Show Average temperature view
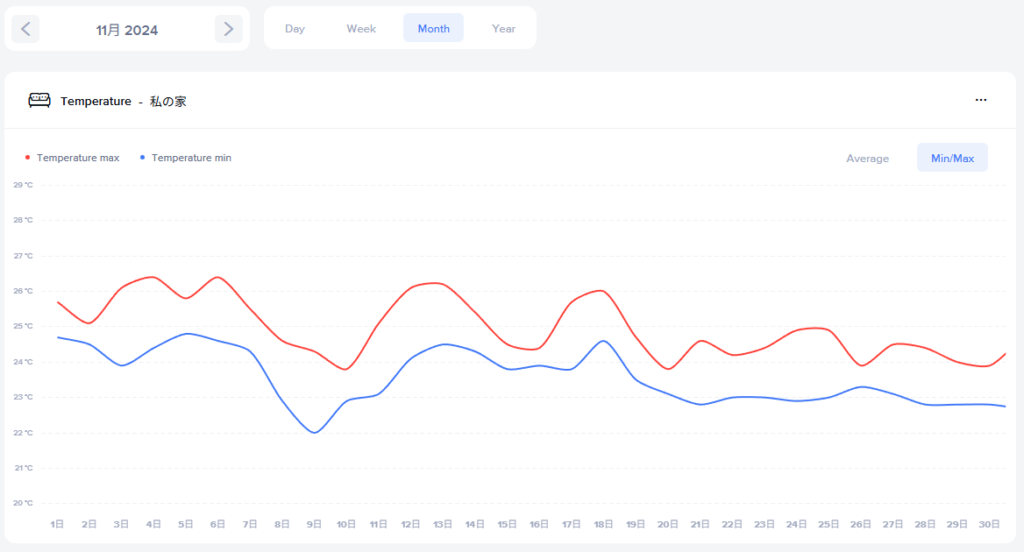 (867, 158)
